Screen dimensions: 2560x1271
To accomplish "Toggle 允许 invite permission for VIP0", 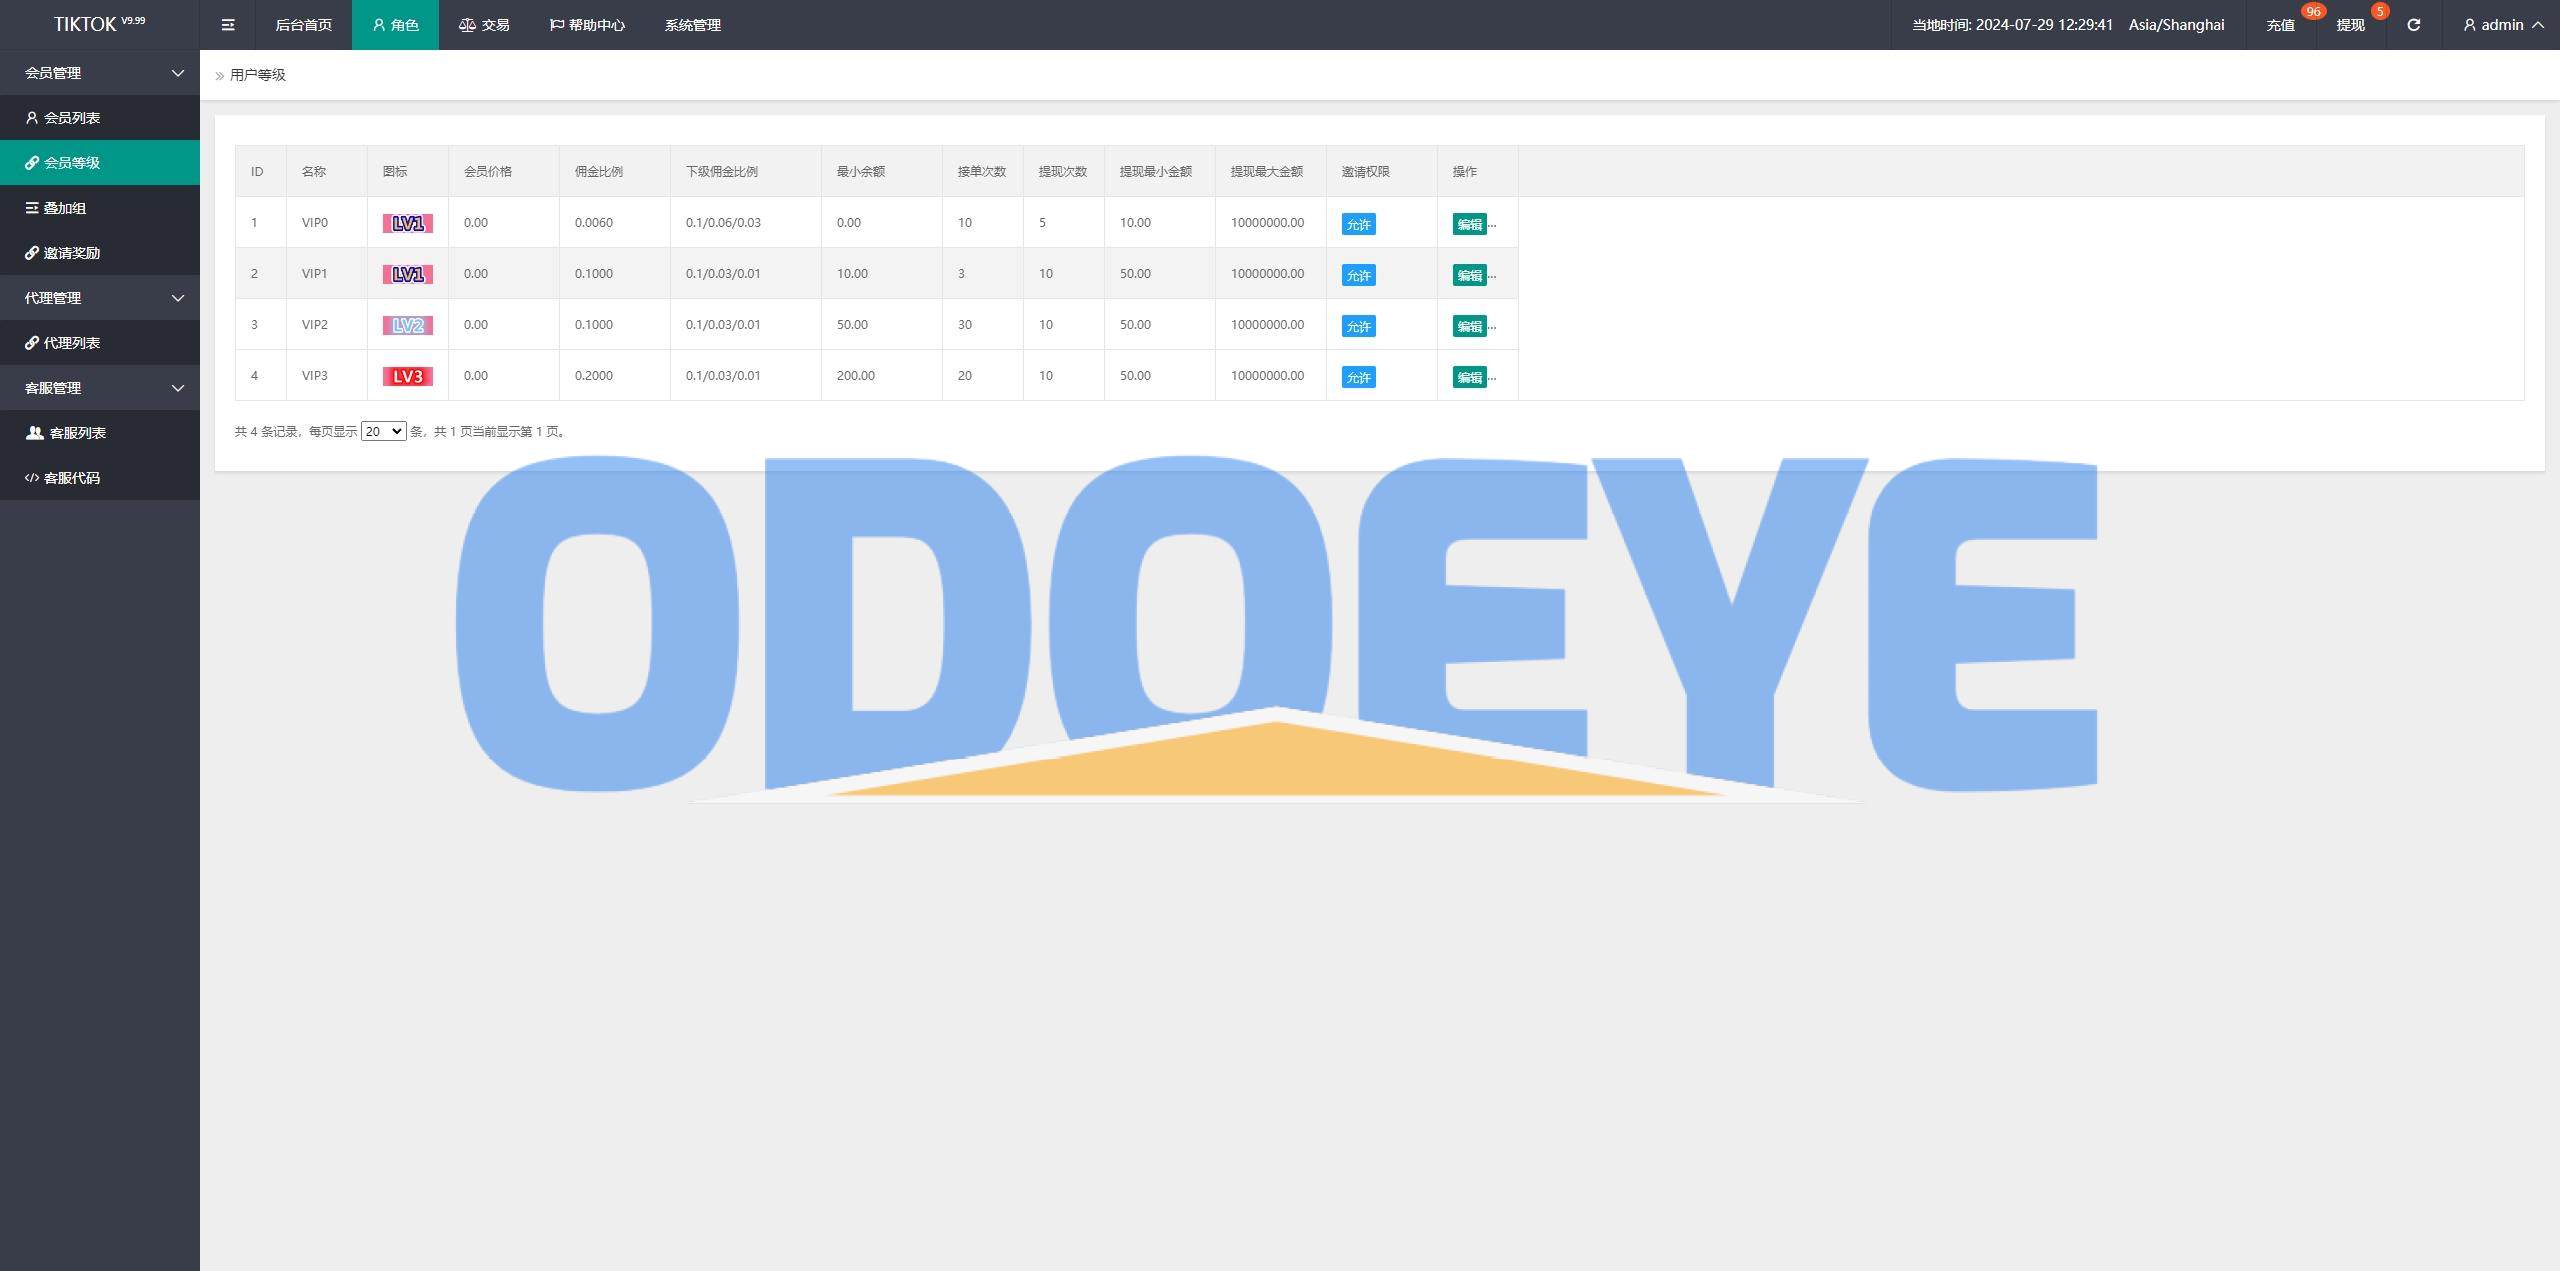I will point(1358,224).
